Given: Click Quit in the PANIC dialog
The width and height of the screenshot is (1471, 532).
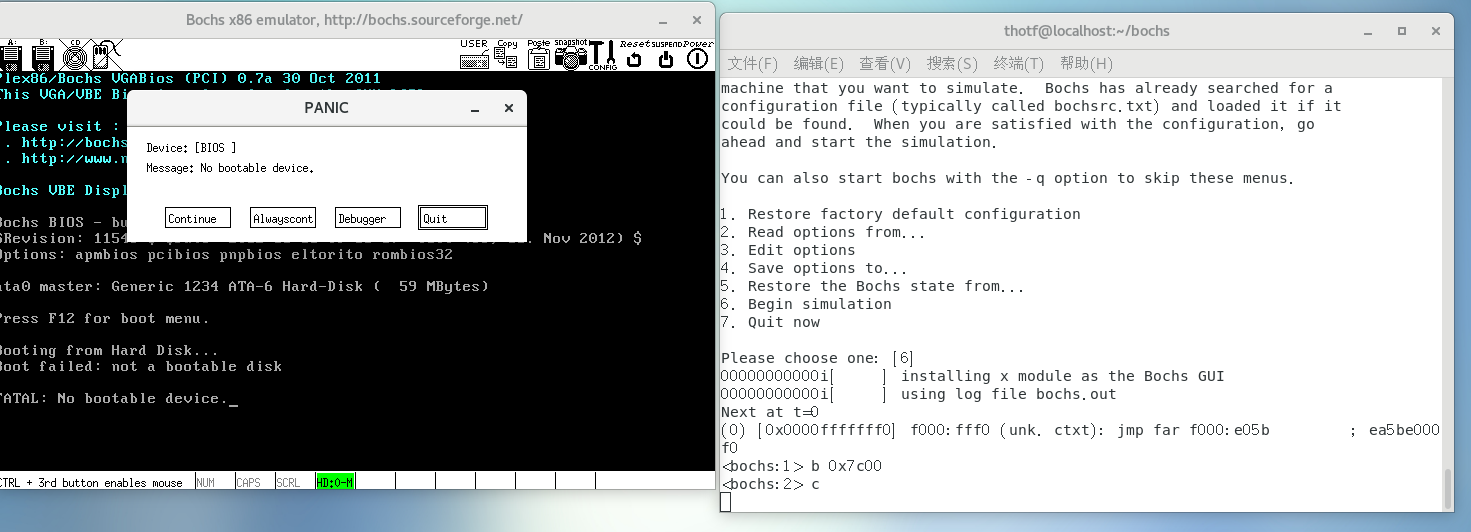Looking at the screenshot, I should click(x=453, y=218).
